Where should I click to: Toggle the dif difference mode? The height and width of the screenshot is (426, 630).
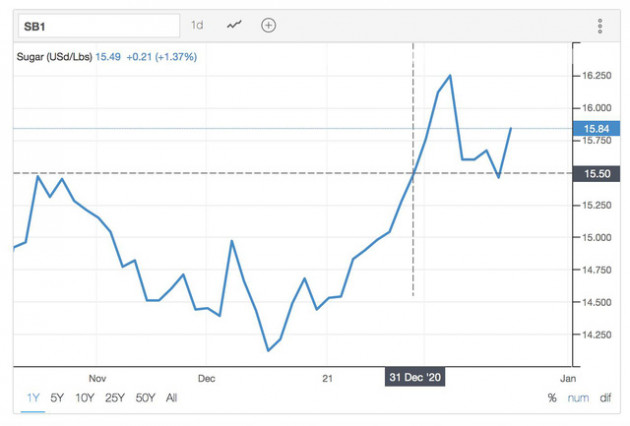(605, 398)
